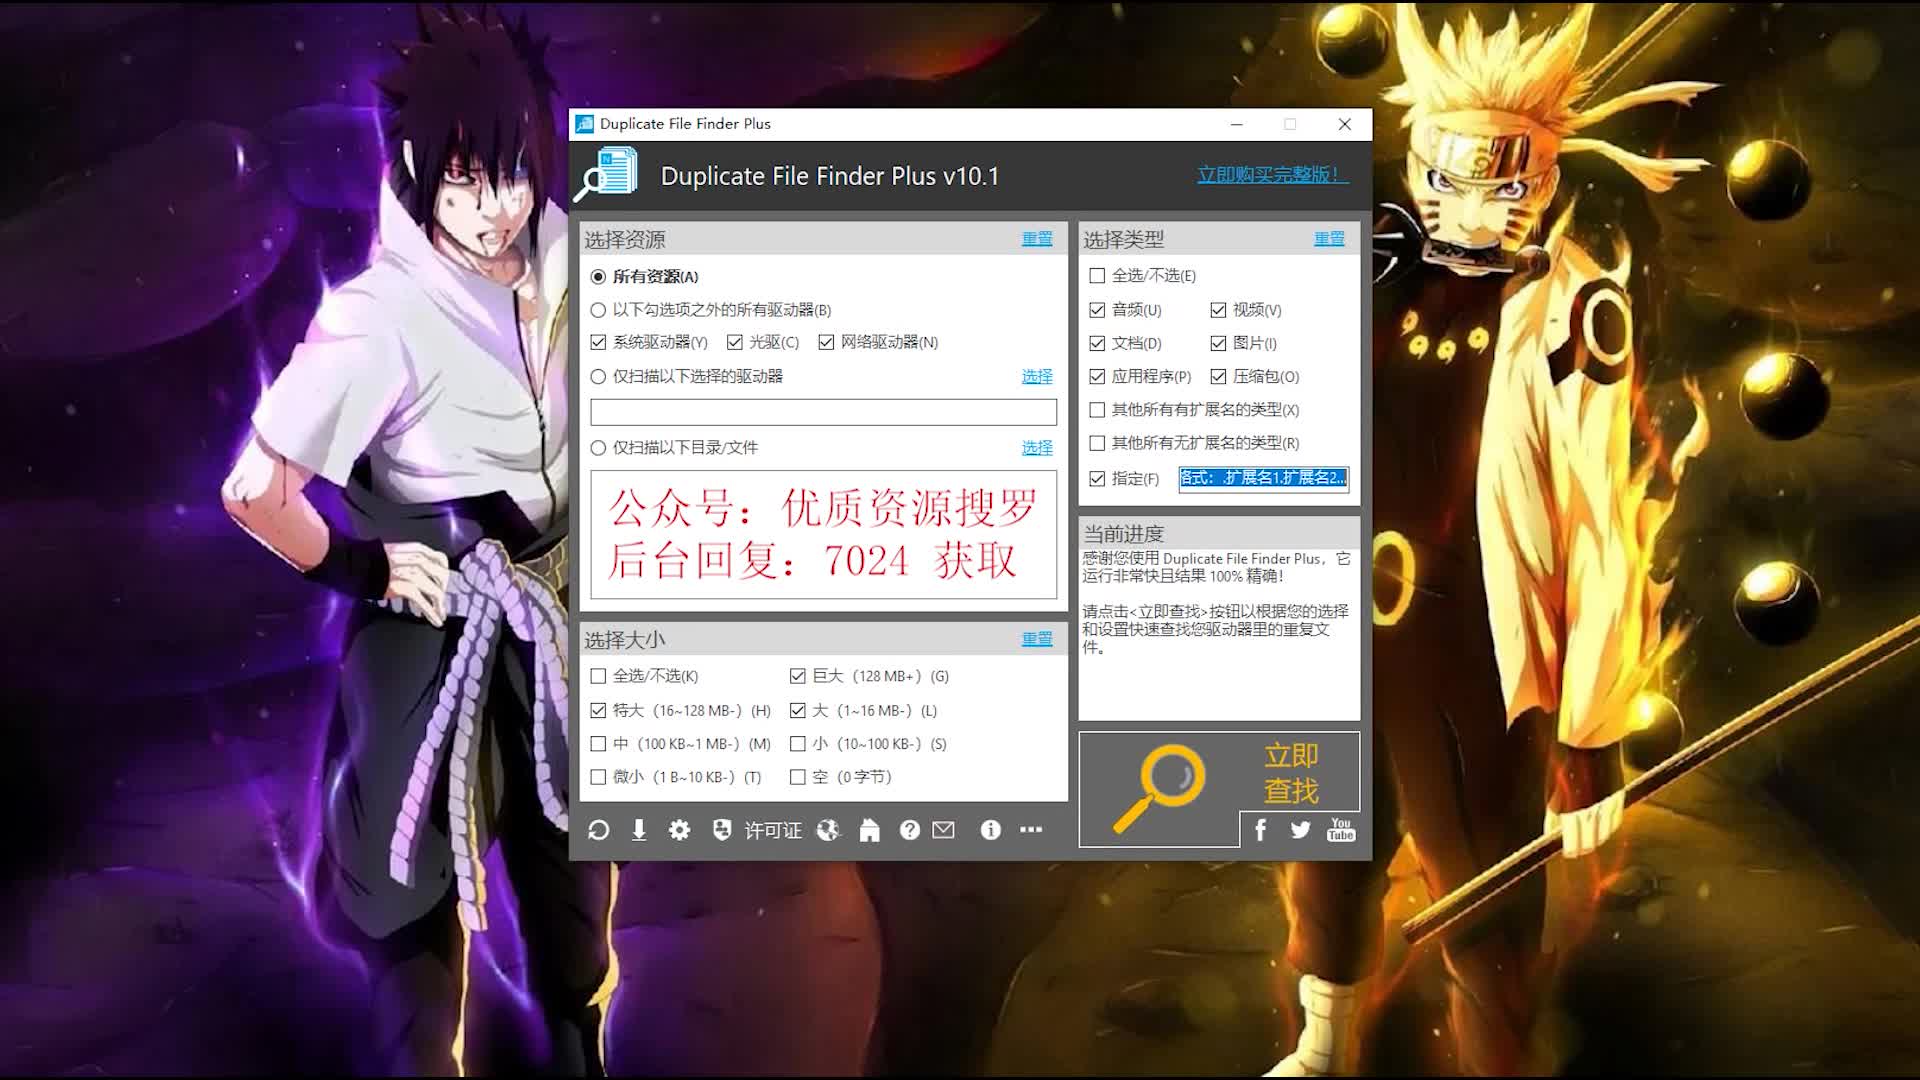Click the small app icon in the title bar
This screenshot has width=1920, height=1080.
(584, 124)
